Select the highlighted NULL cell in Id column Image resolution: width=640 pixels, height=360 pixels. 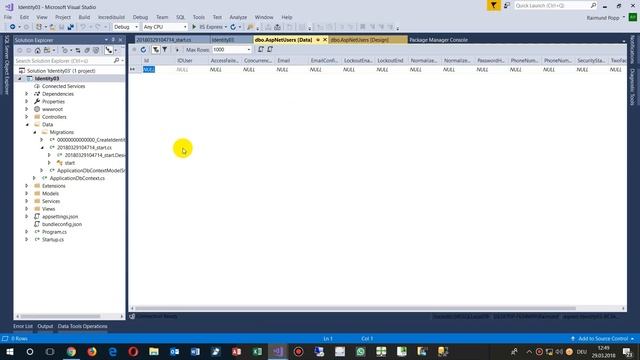coord(149,70)
